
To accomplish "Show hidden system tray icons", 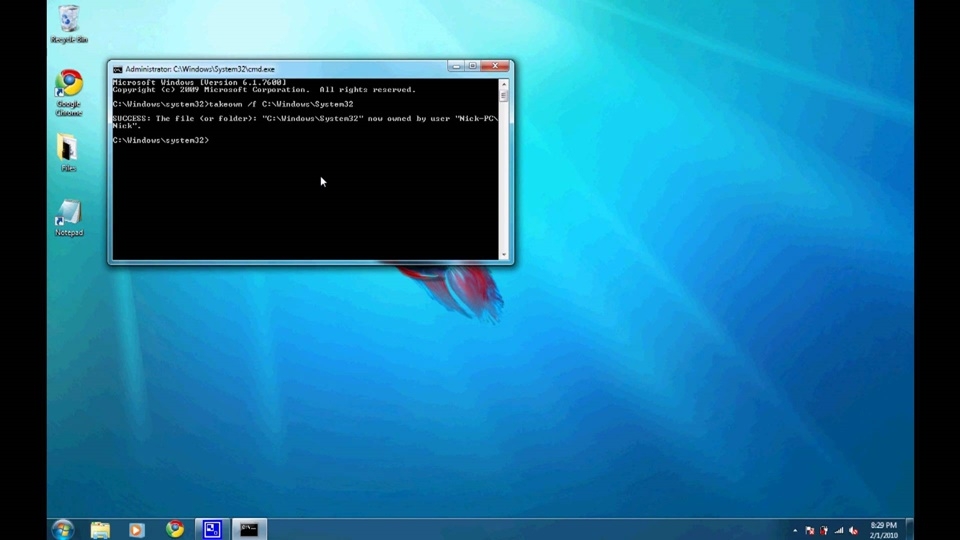I will [x=795, y=531].
